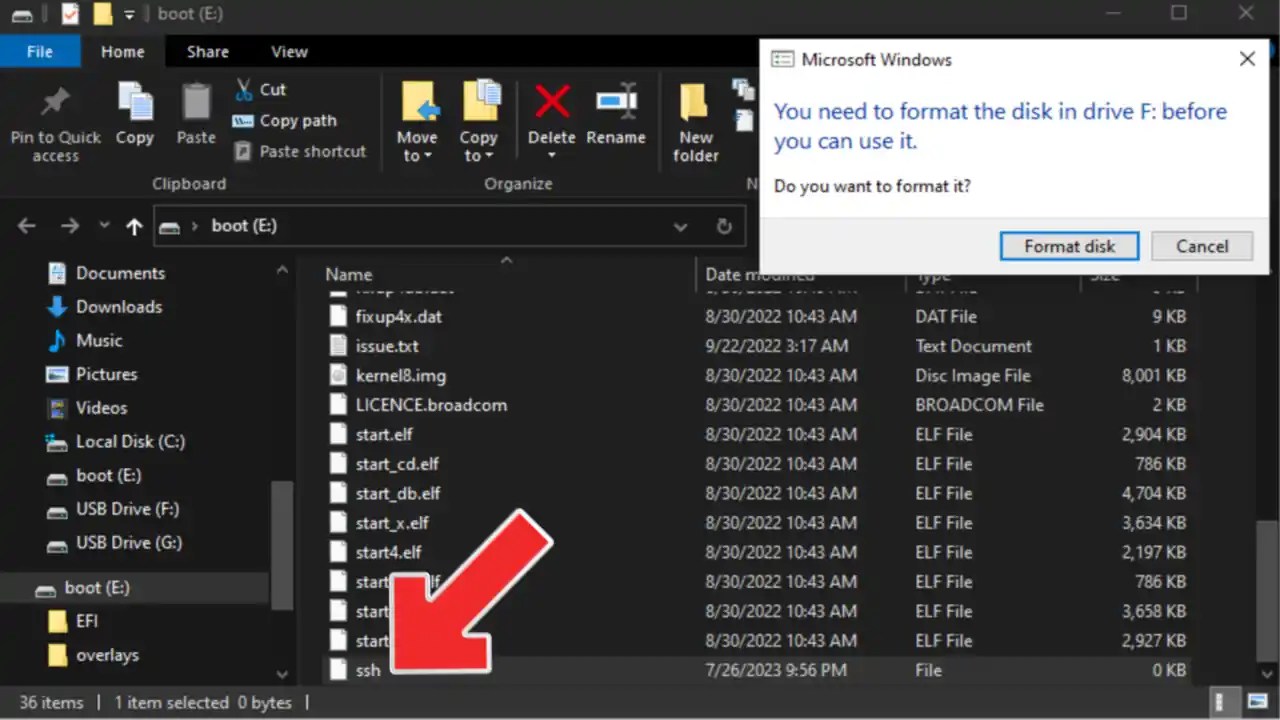1280x720 pixels.
Task: Delete the selected file with red X
Action: click(552, 102)
